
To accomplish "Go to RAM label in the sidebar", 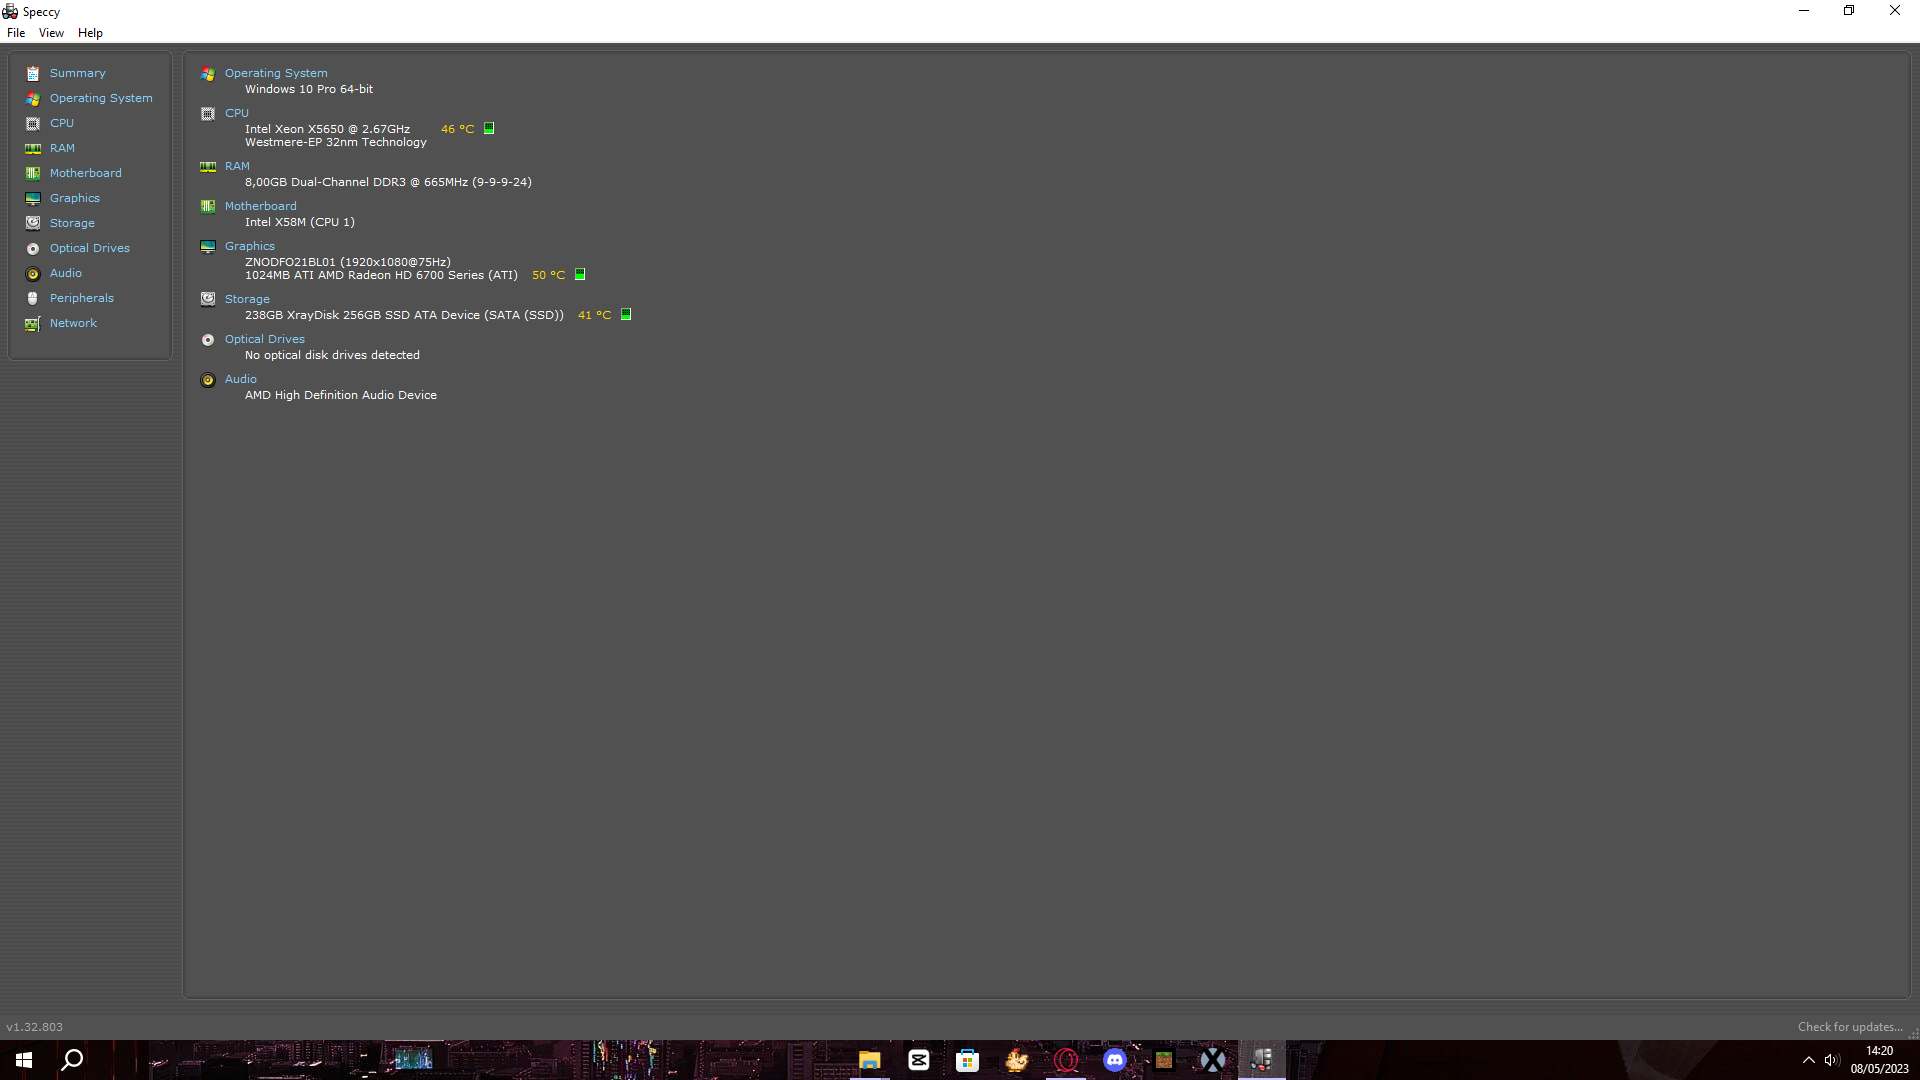I will click(62, 148).
